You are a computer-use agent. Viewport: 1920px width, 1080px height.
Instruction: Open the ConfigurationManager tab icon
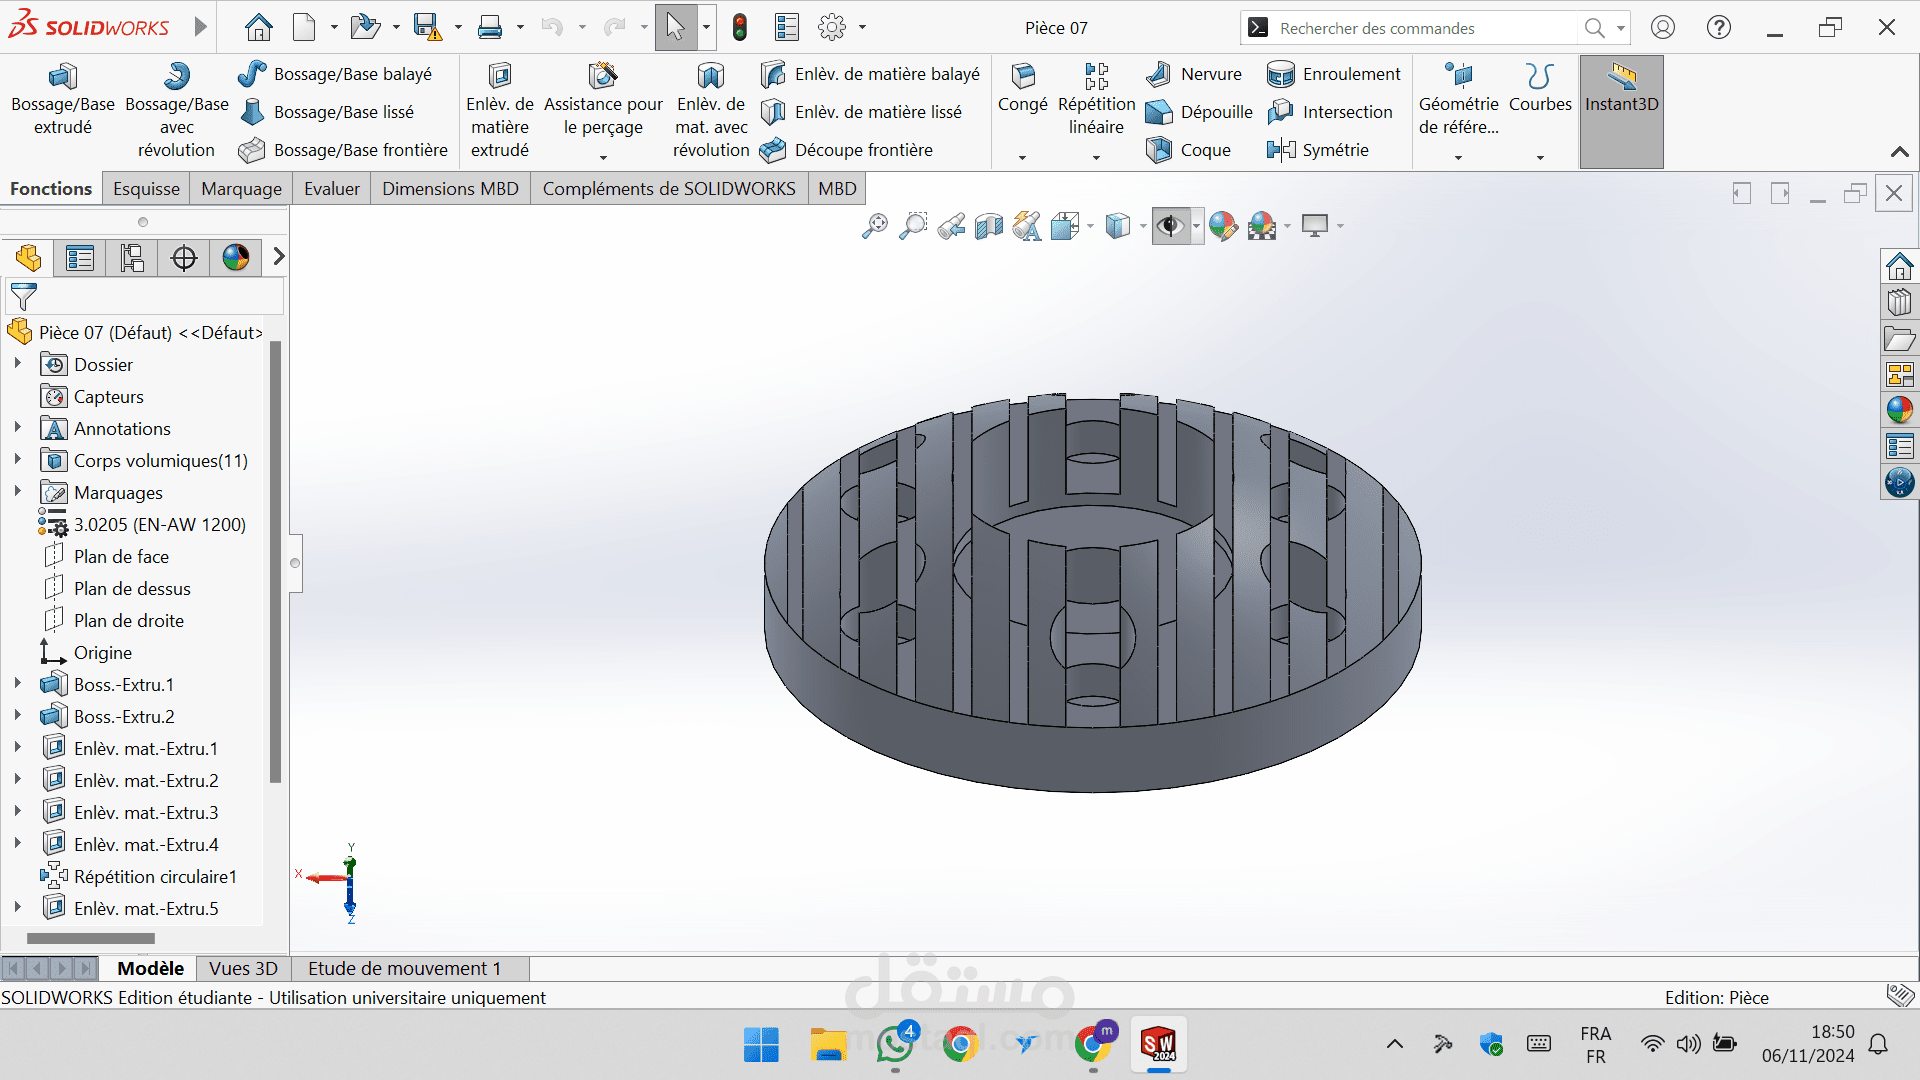pyautogui.click(x=132, y=258)
